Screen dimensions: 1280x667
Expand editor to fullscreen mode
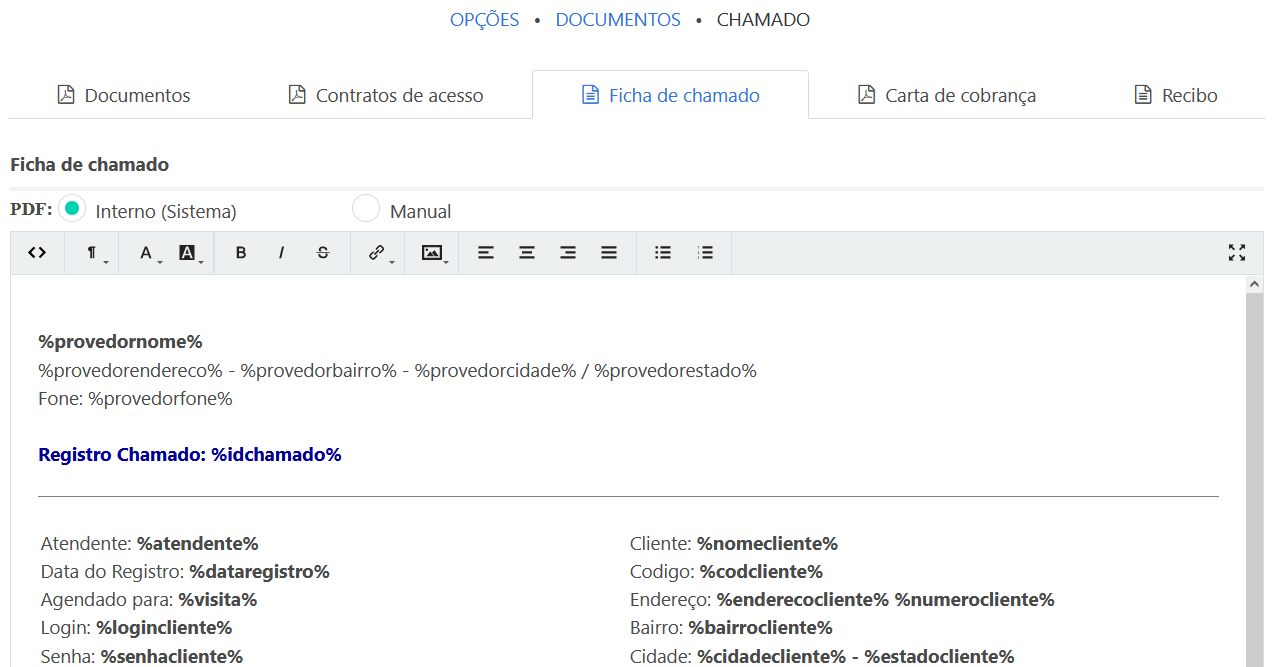coord(1237,253)
